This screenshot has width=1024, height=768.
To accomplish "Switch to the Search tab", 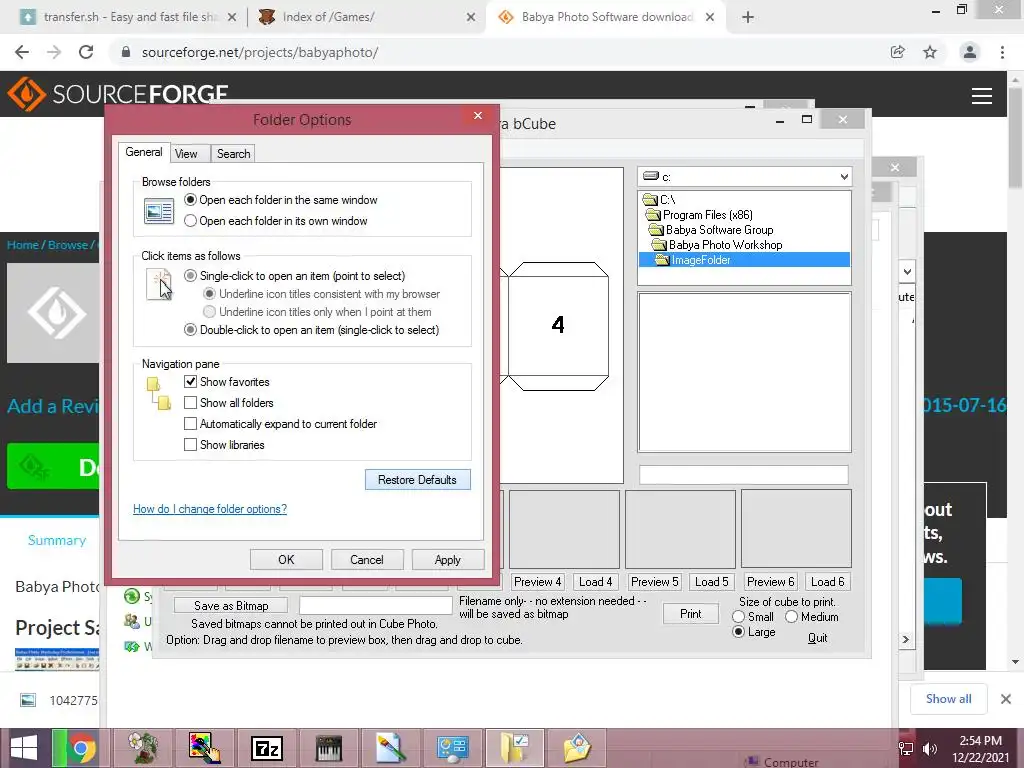I will [233, 153].
